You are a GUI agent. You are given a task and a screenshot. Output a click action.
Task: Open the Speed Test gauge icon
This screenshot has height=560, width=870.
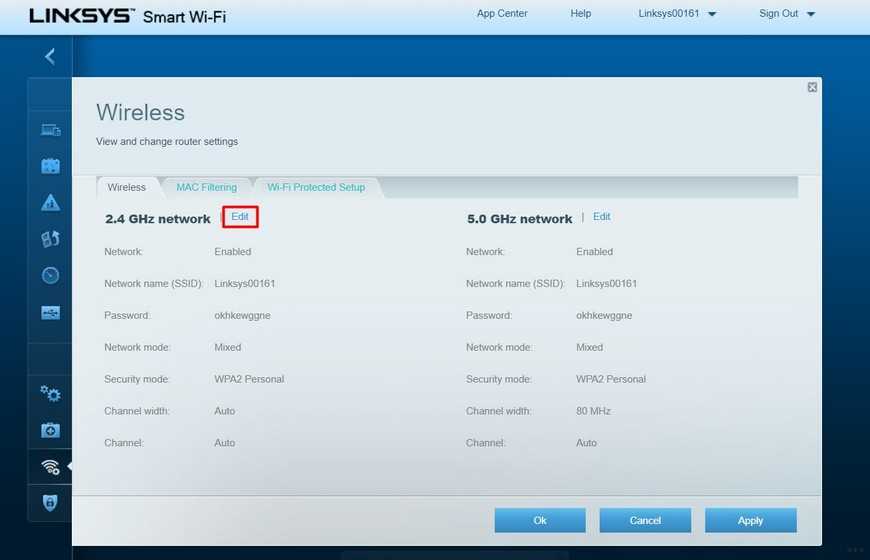50,275
